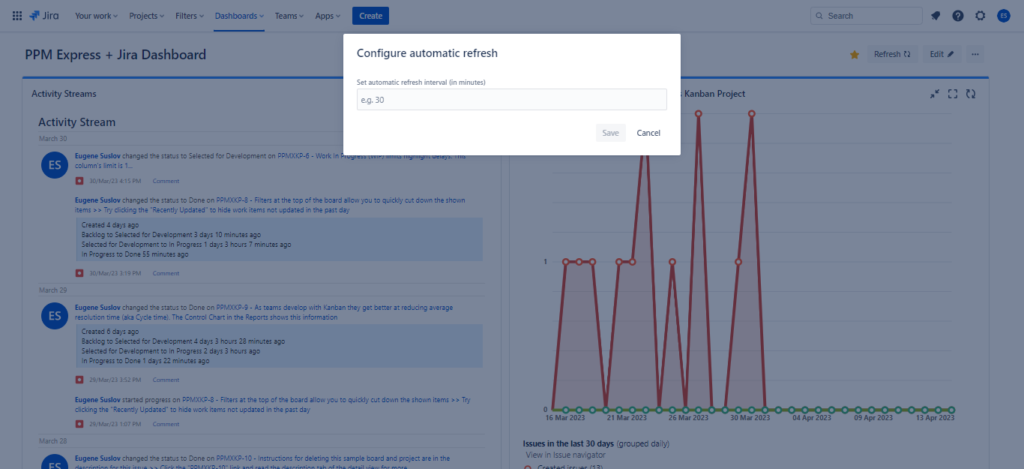Viewport: 1024px width, 469px height.
Task: Expand the Your work menu
Action: tap(96, 16)
